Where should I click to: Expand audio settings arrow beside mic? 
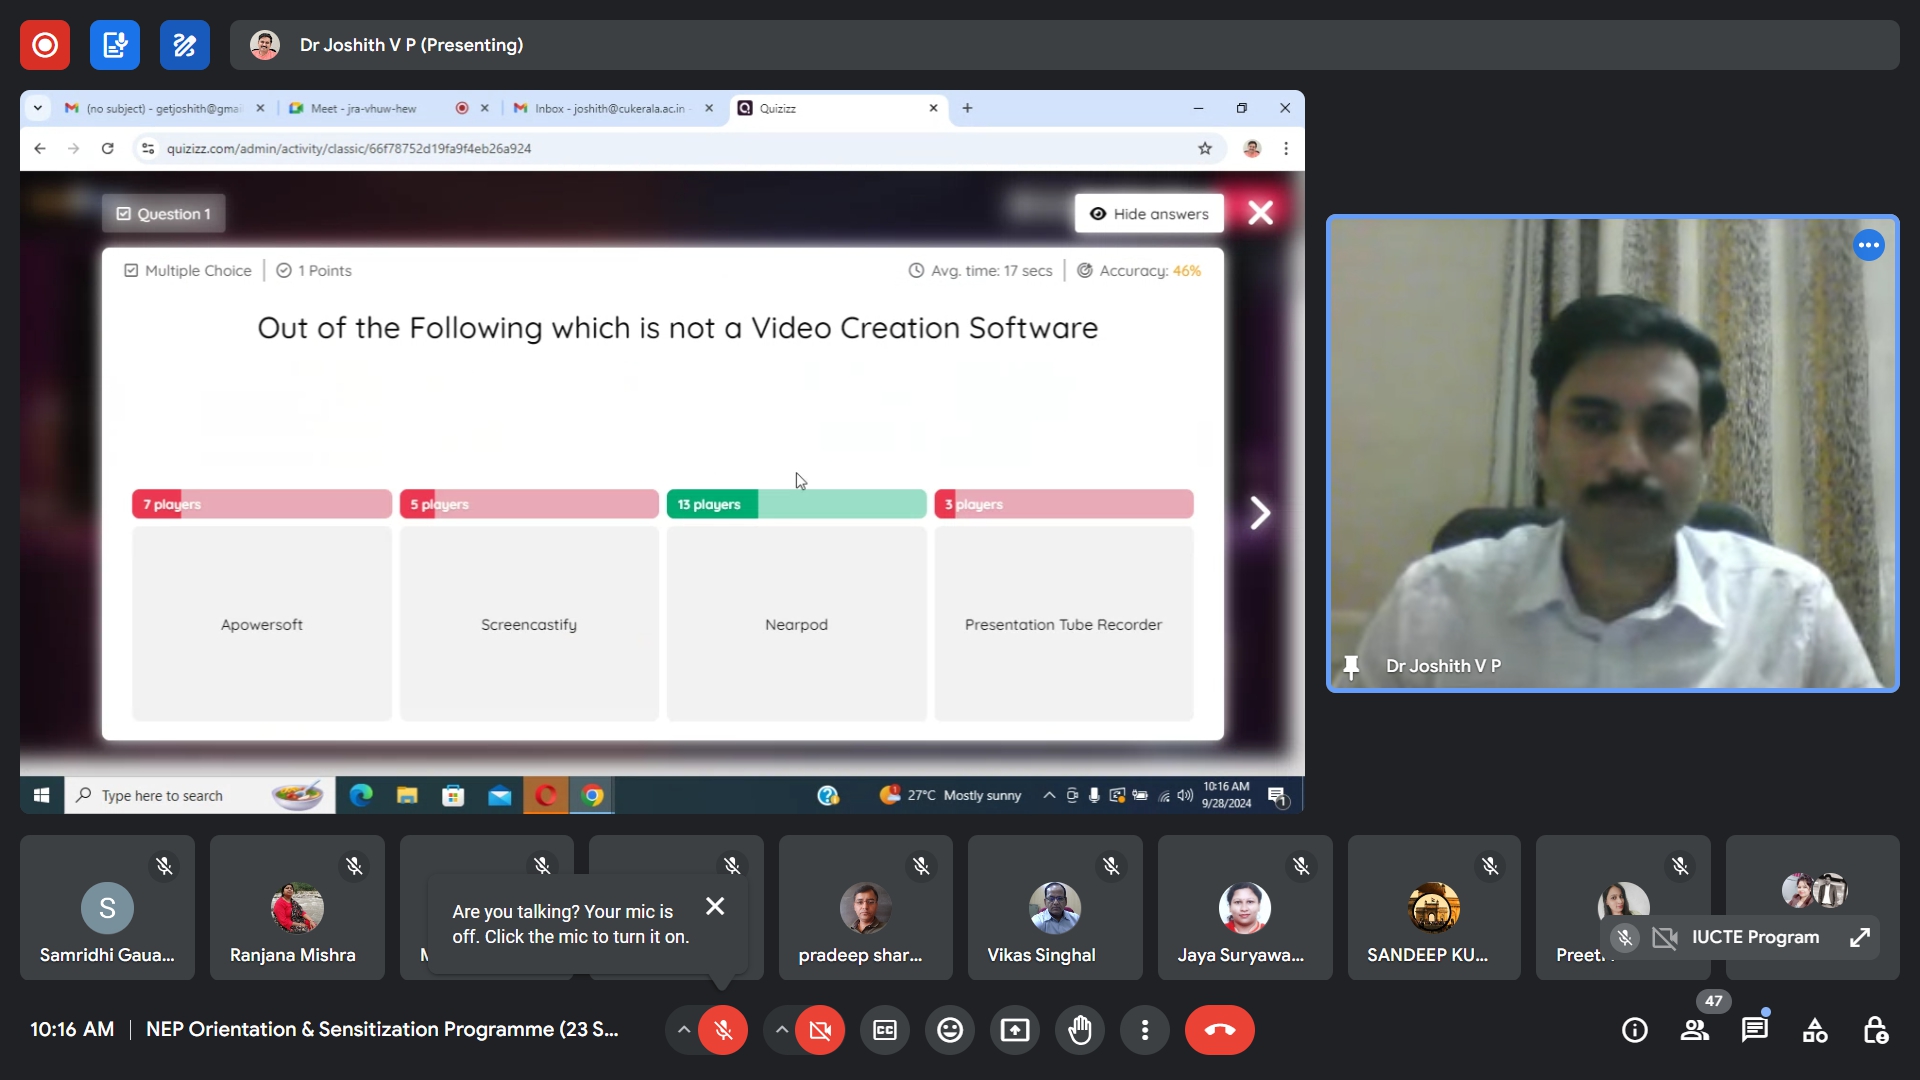[683, 1030]
